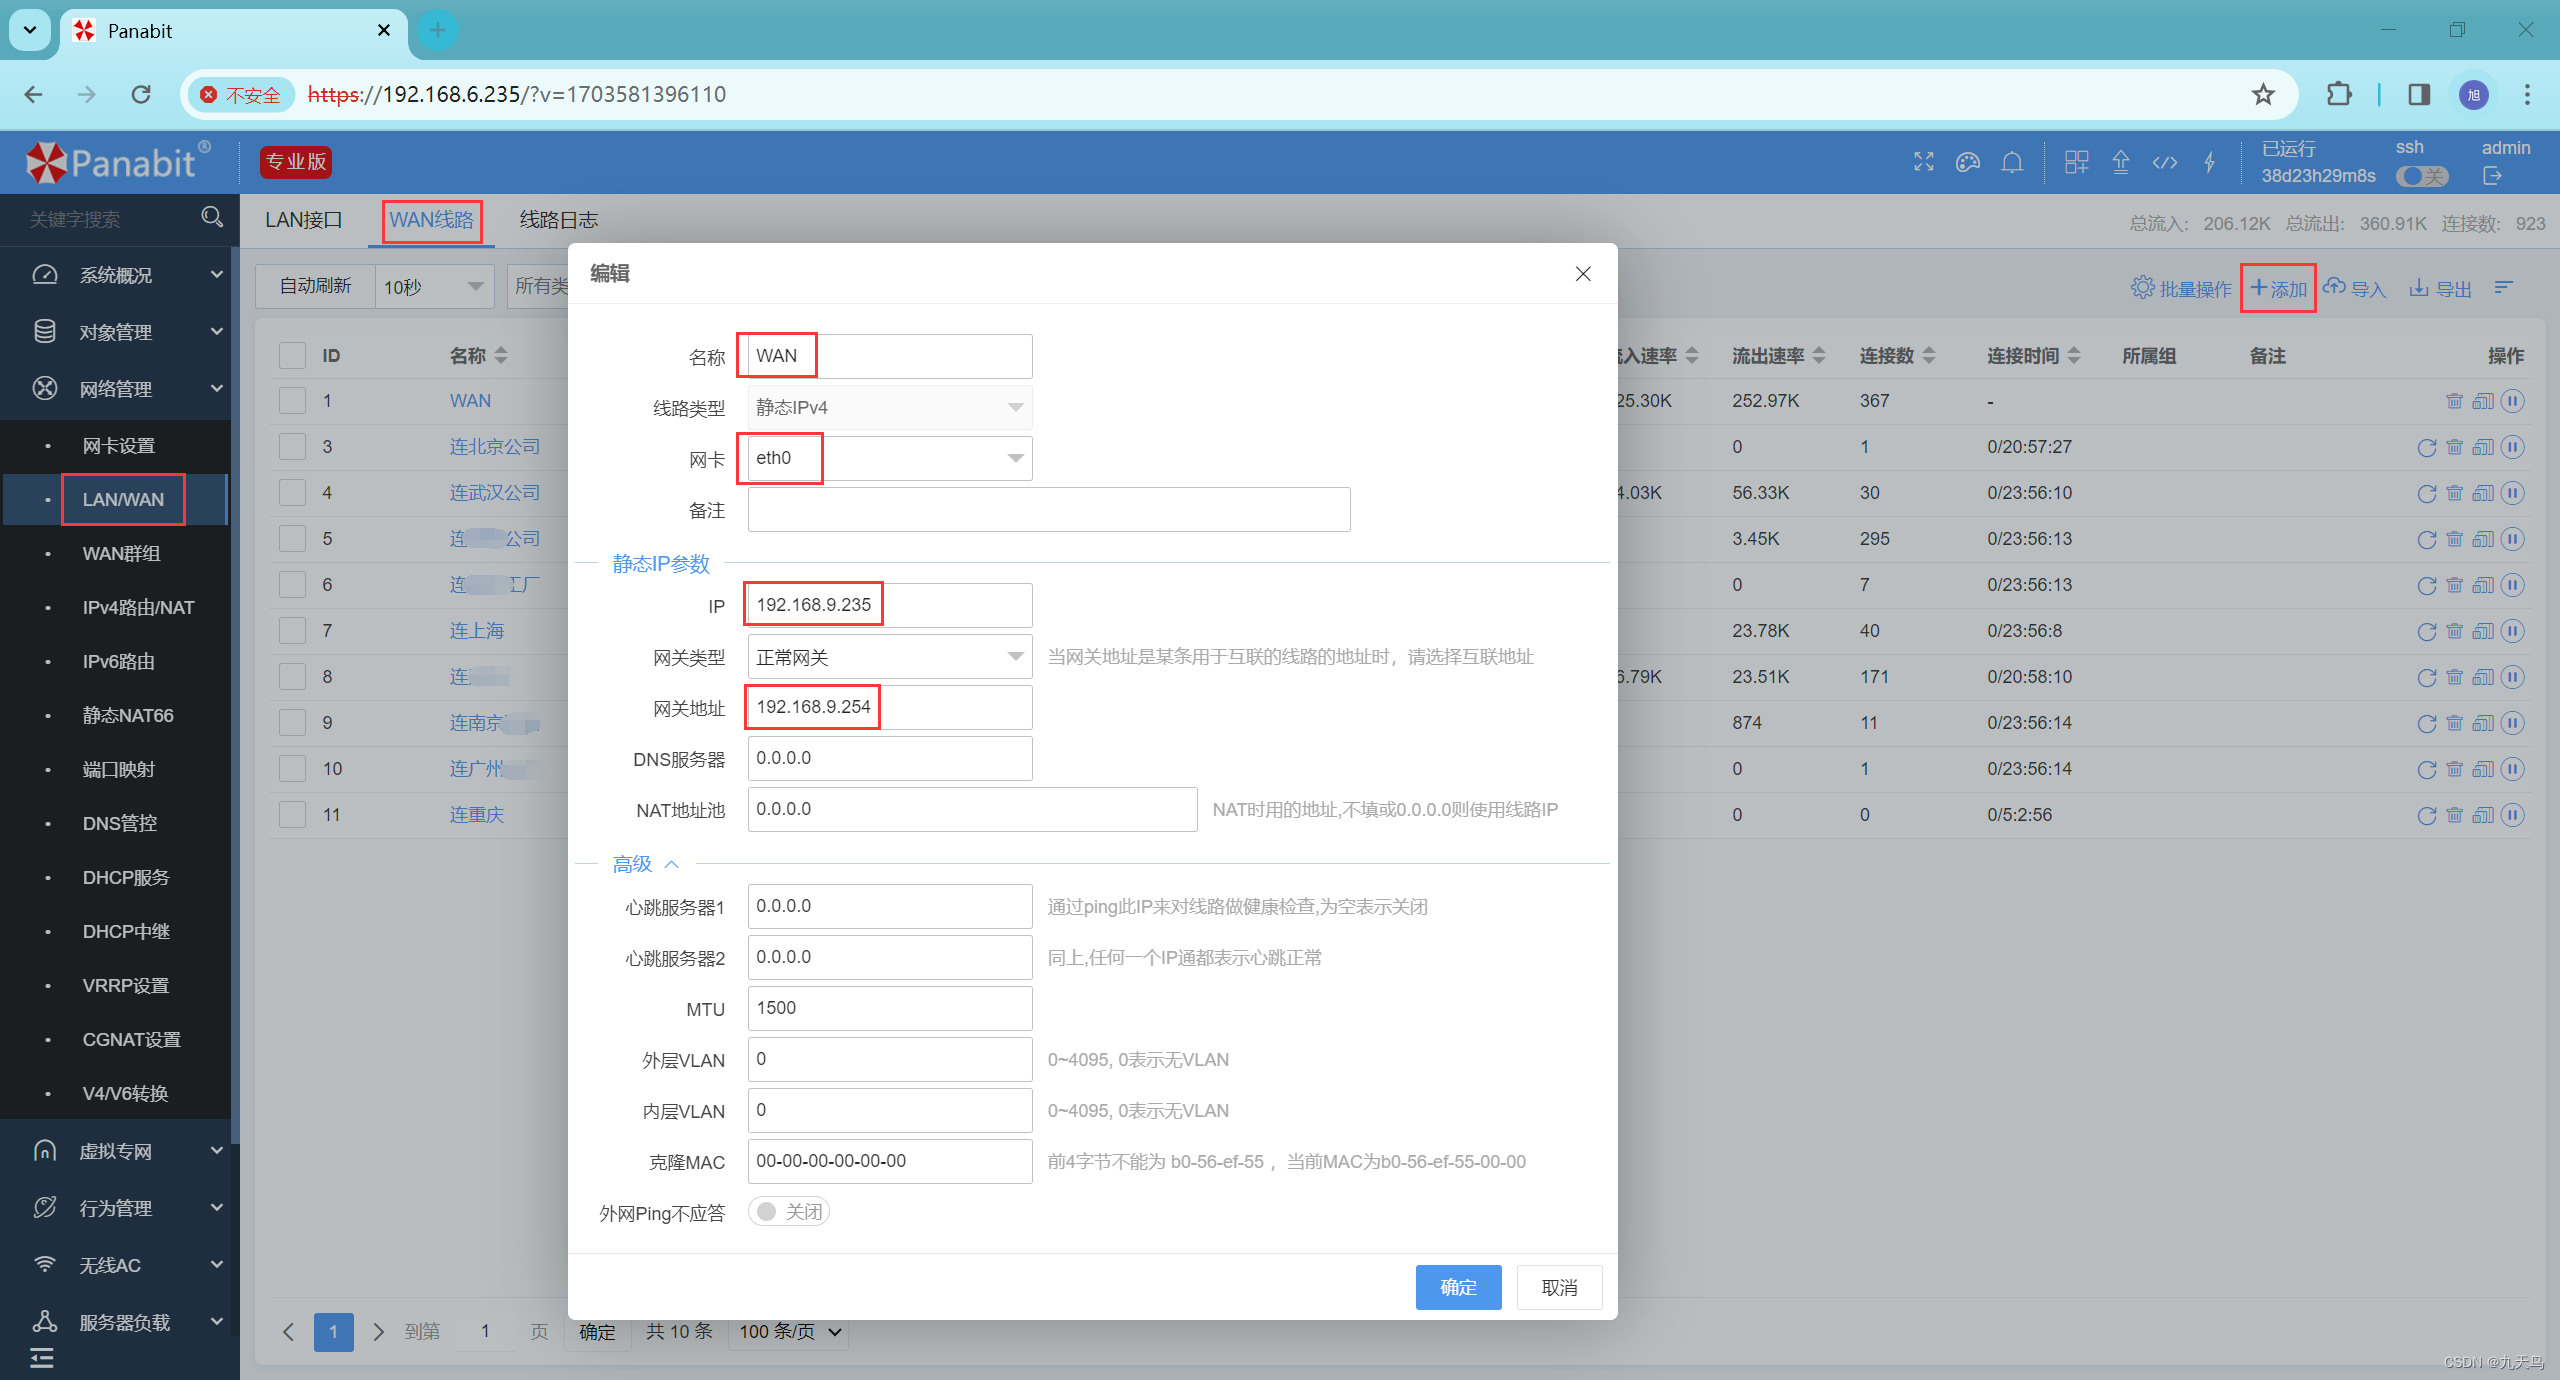Image resolution: width=2560 pixels, height=1380 pixels.
Task: Click the notification bell icon
Action: (x=2012, y=162)
